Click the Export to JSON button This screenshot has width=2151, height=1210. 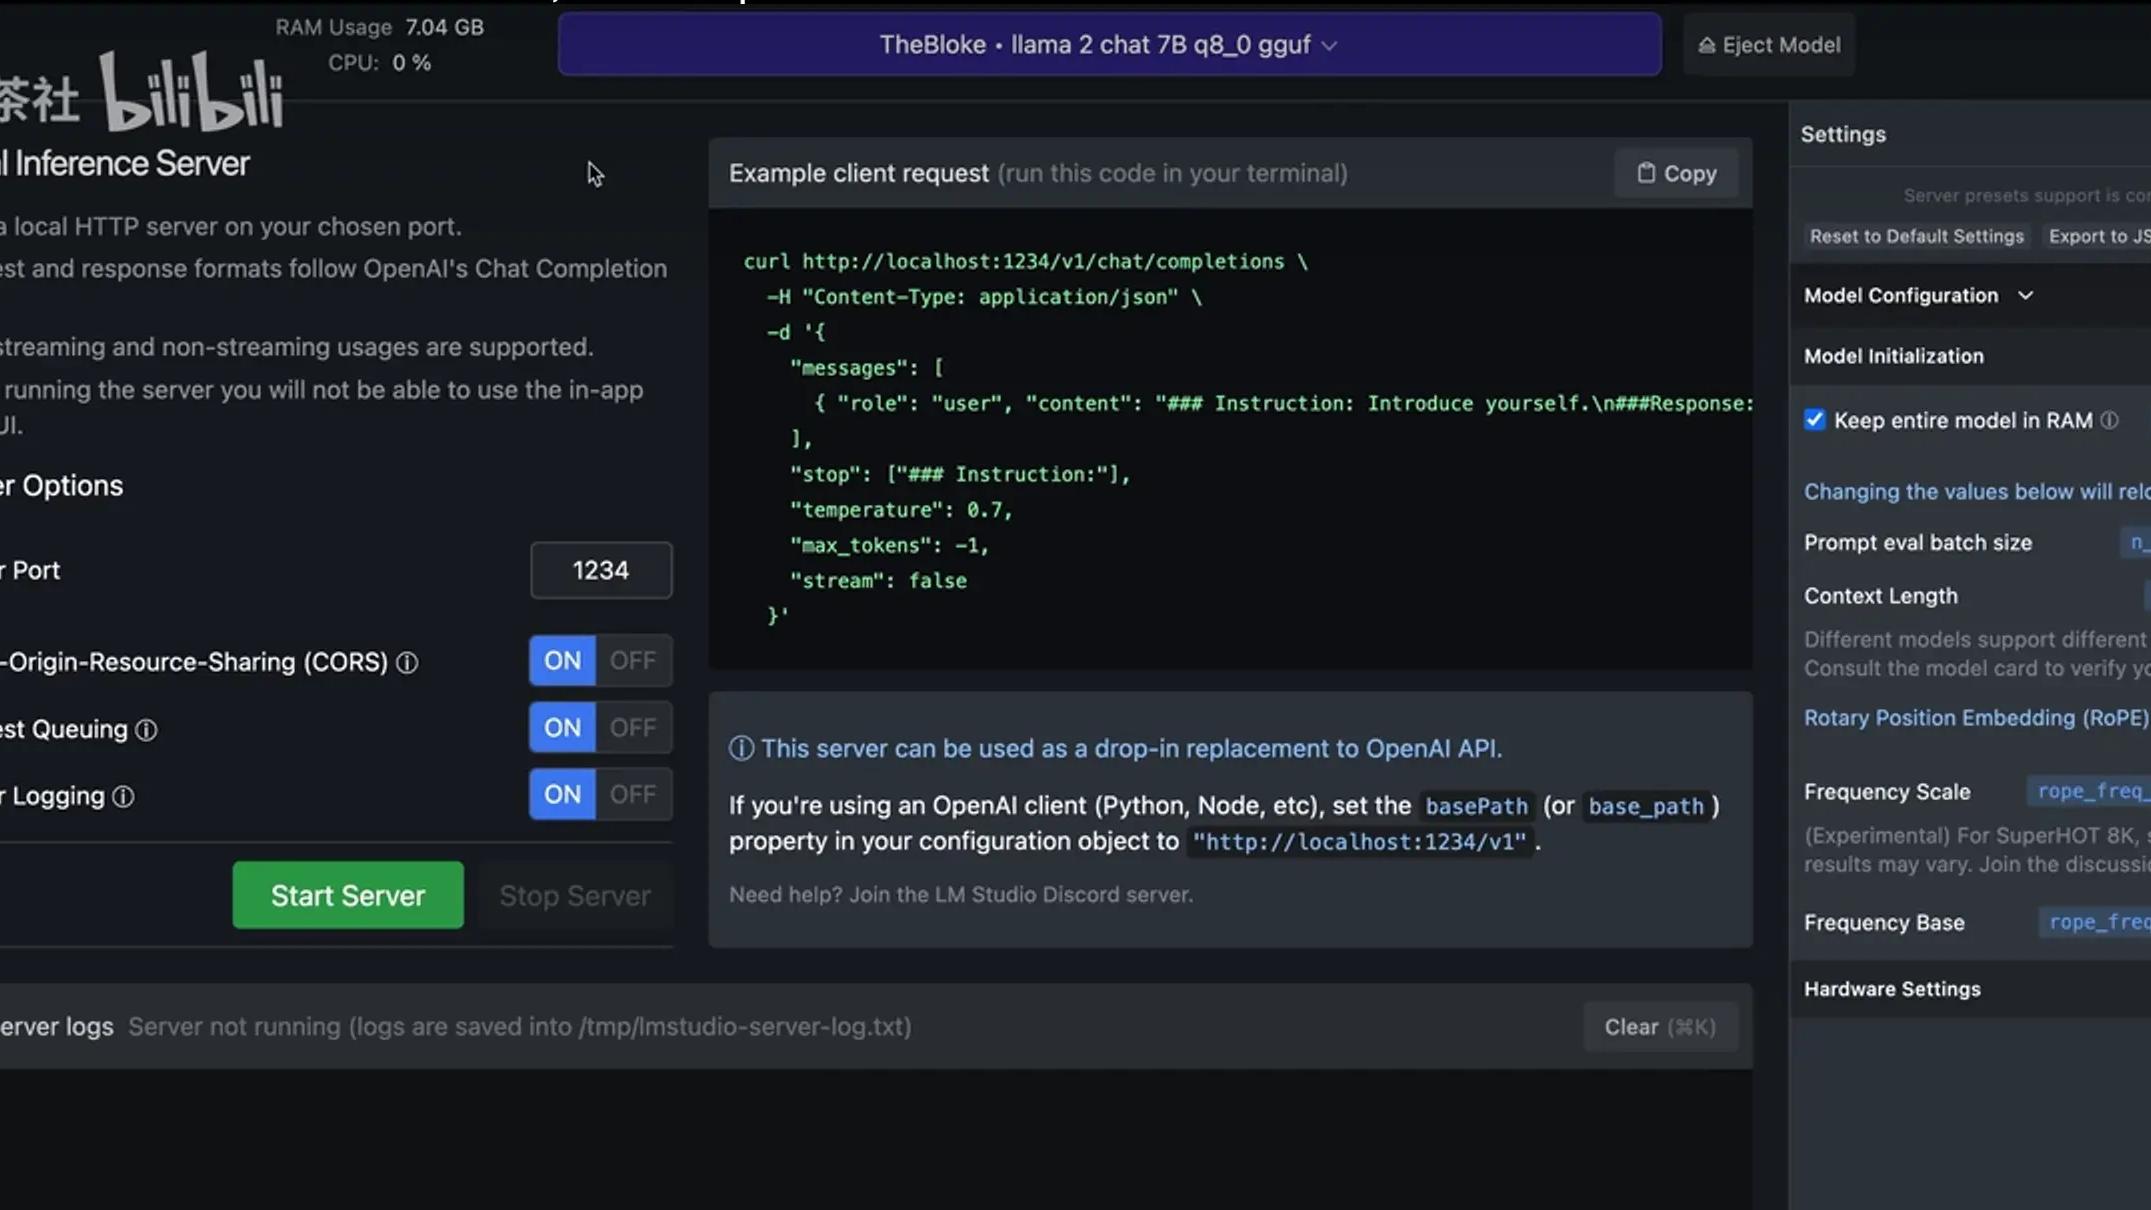pyautogui.click(x=2097, y=237)
